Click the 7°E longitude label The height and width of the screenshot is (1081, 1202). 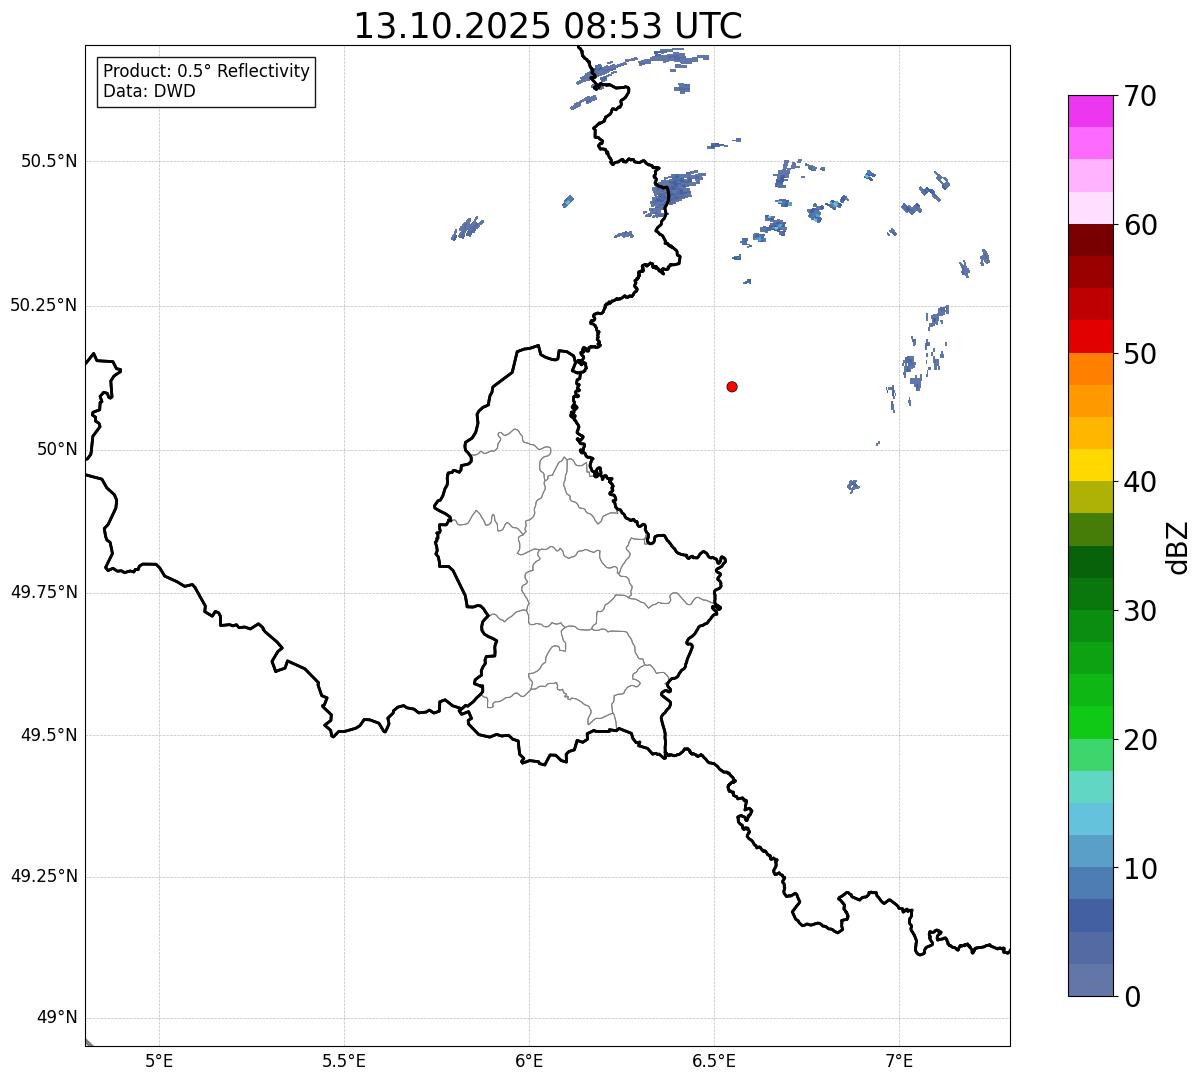click(899, 1060)
